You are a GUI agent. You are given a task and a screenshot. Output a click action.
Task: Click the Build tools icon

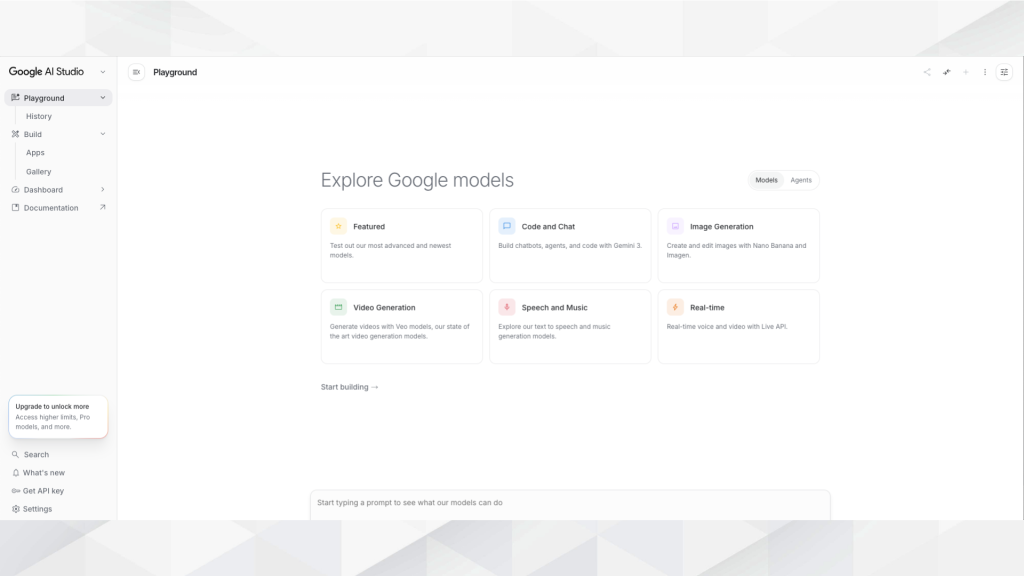(x=15, y=134)
